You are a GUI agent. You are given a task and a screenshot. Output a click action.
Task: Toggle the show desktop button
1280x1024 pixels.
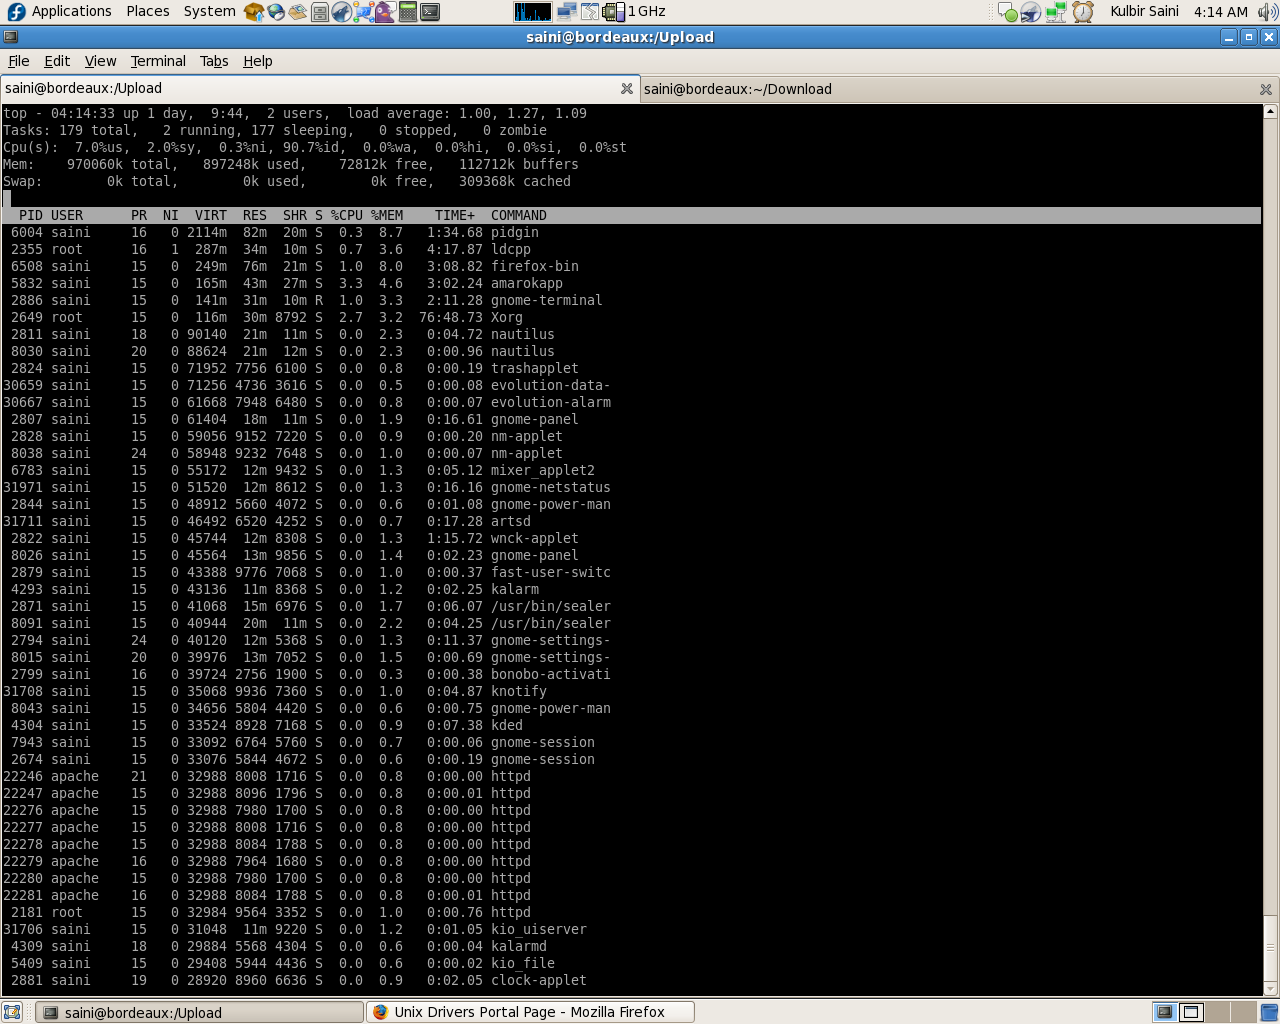coord(11,1012)
